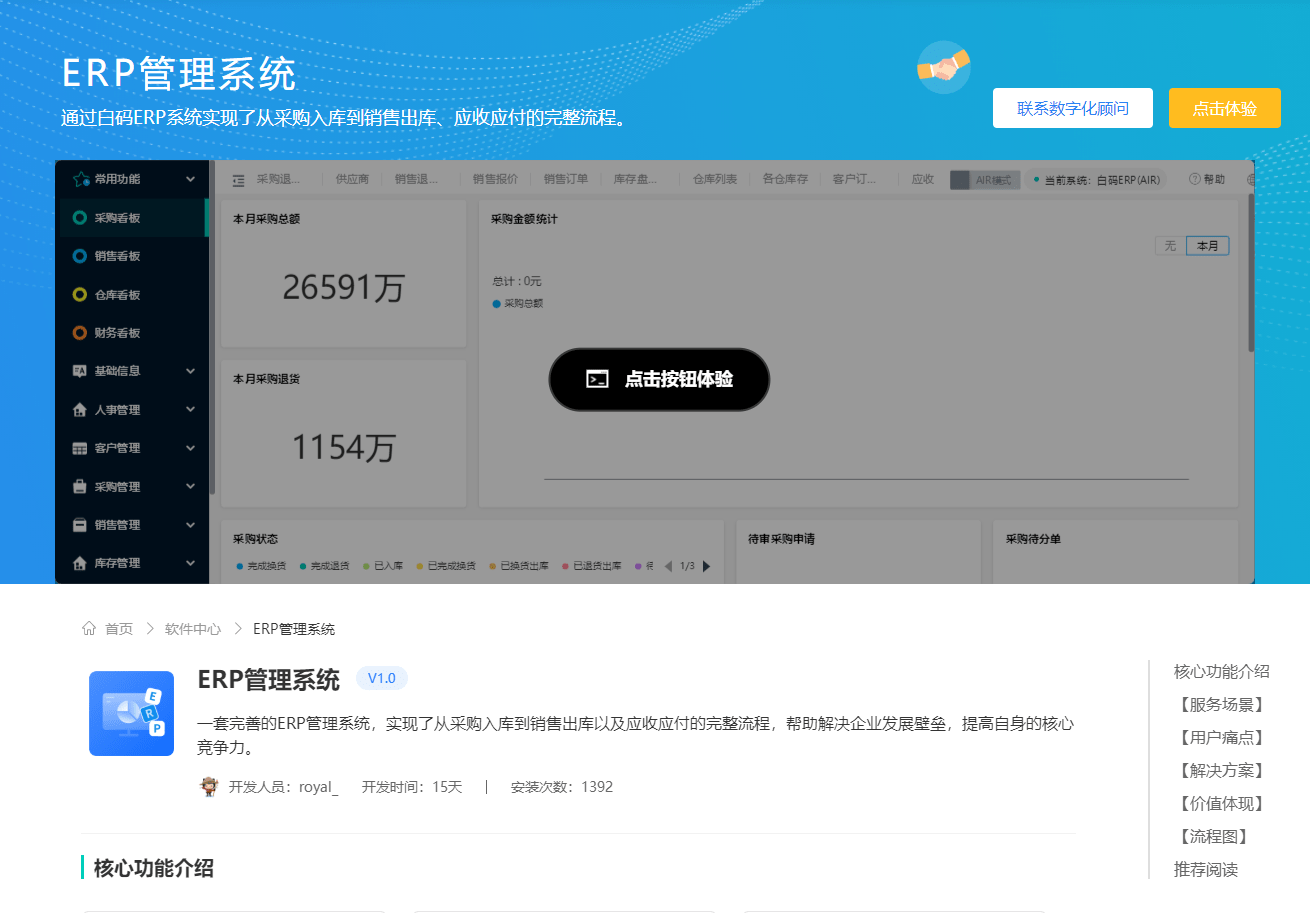Jump to the 【解决方案】 section
Image resolution: width=1310 pixels, height=913 pixels.
[x=1222, y=770]
